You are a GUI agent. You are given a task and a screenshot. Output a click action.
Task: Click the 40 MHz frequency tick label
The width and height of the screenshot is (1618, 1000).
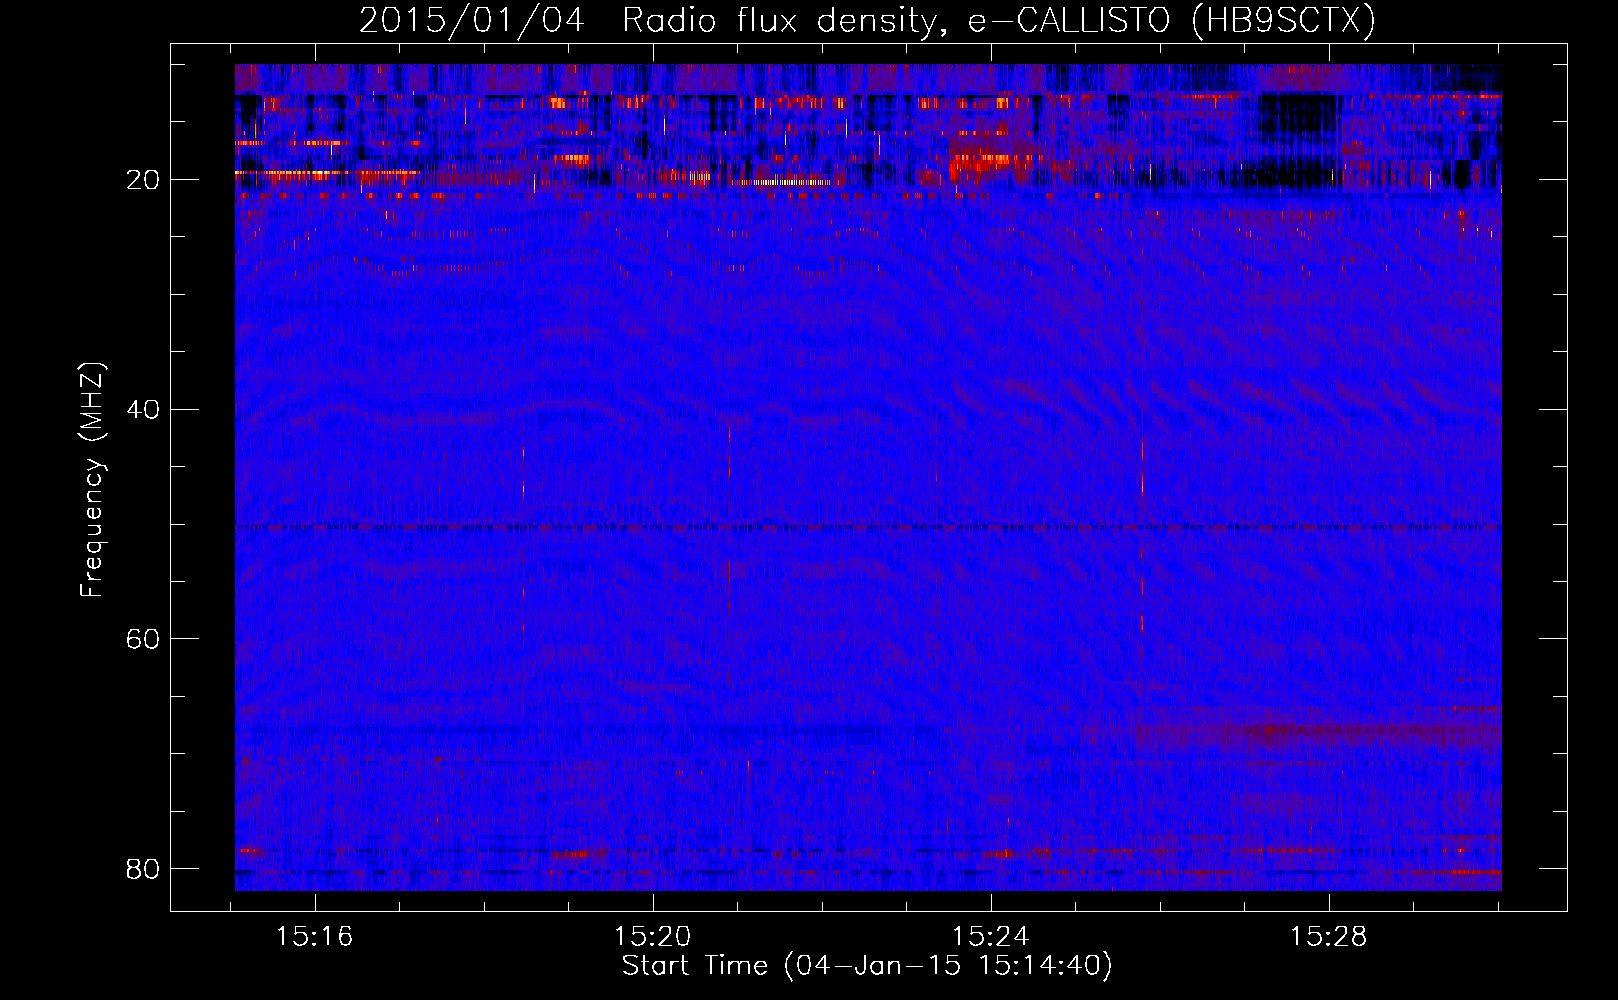pos(143,410)
